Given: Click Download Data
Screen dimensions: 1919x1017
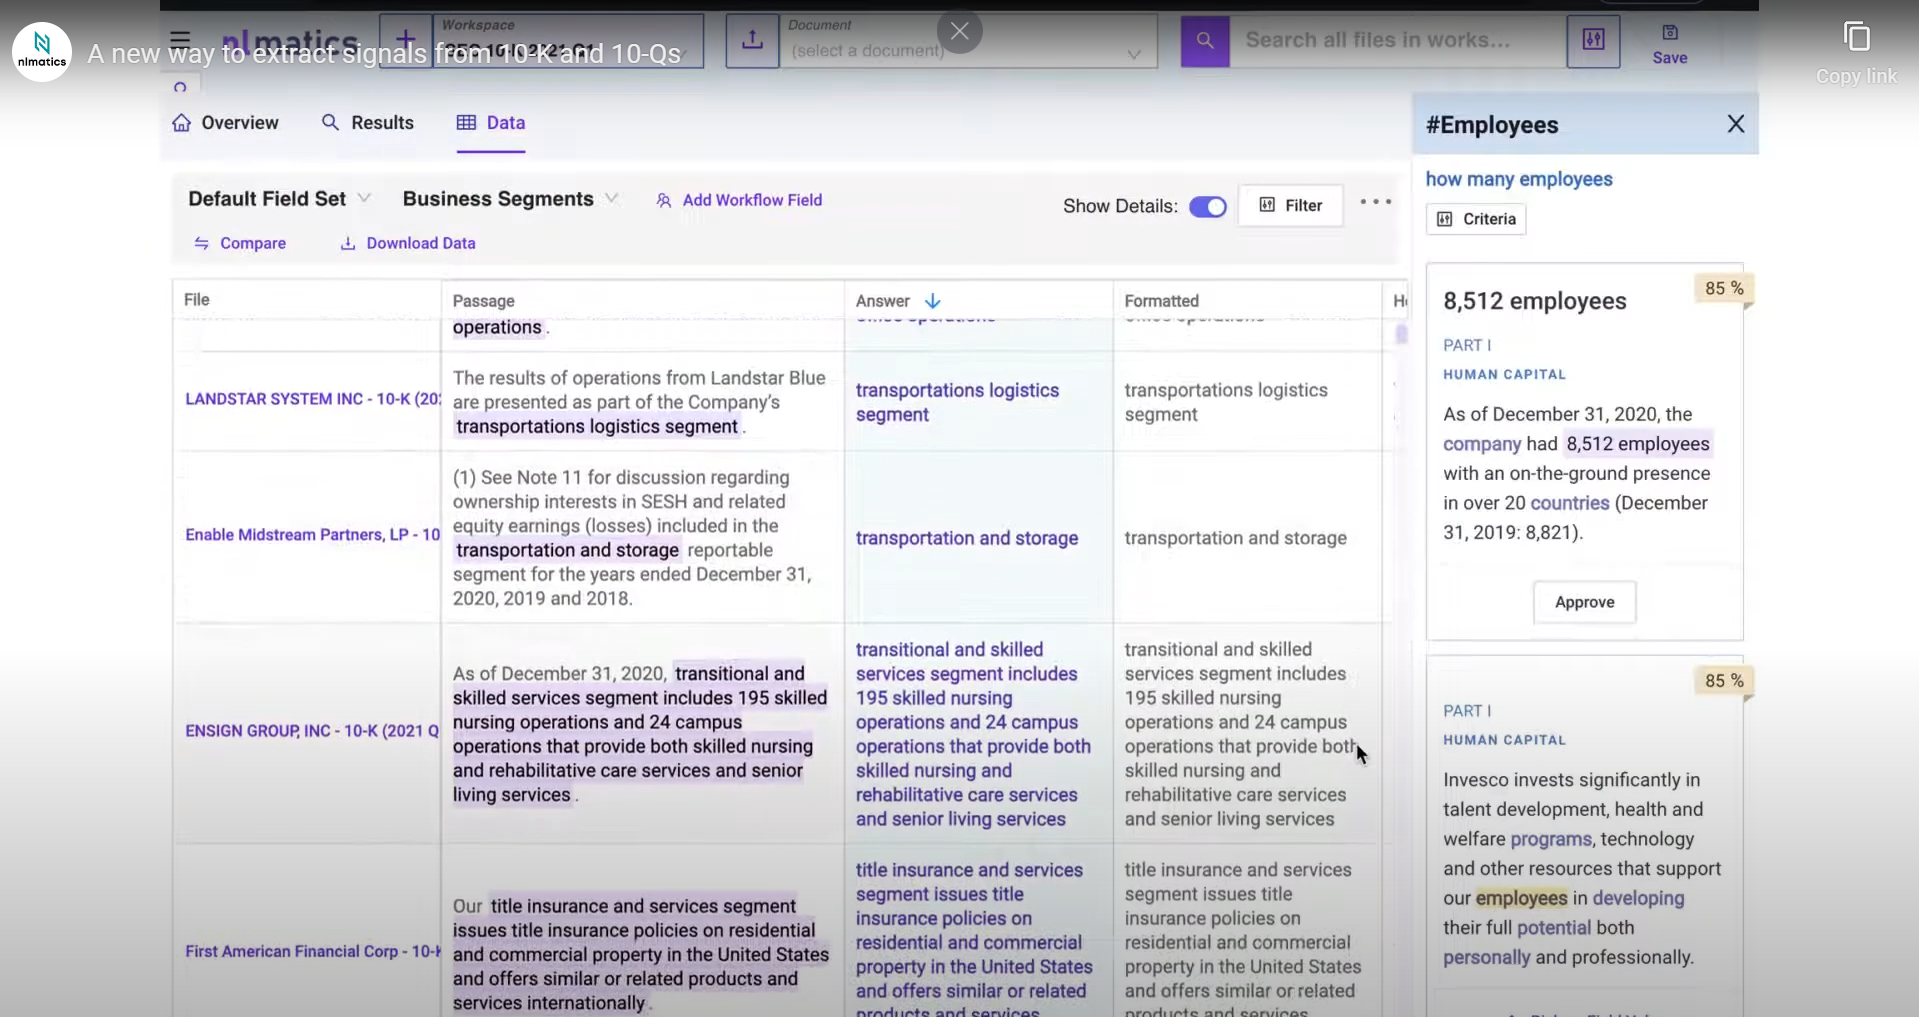Looking at the screenshot, I should (x=408, y=243).
